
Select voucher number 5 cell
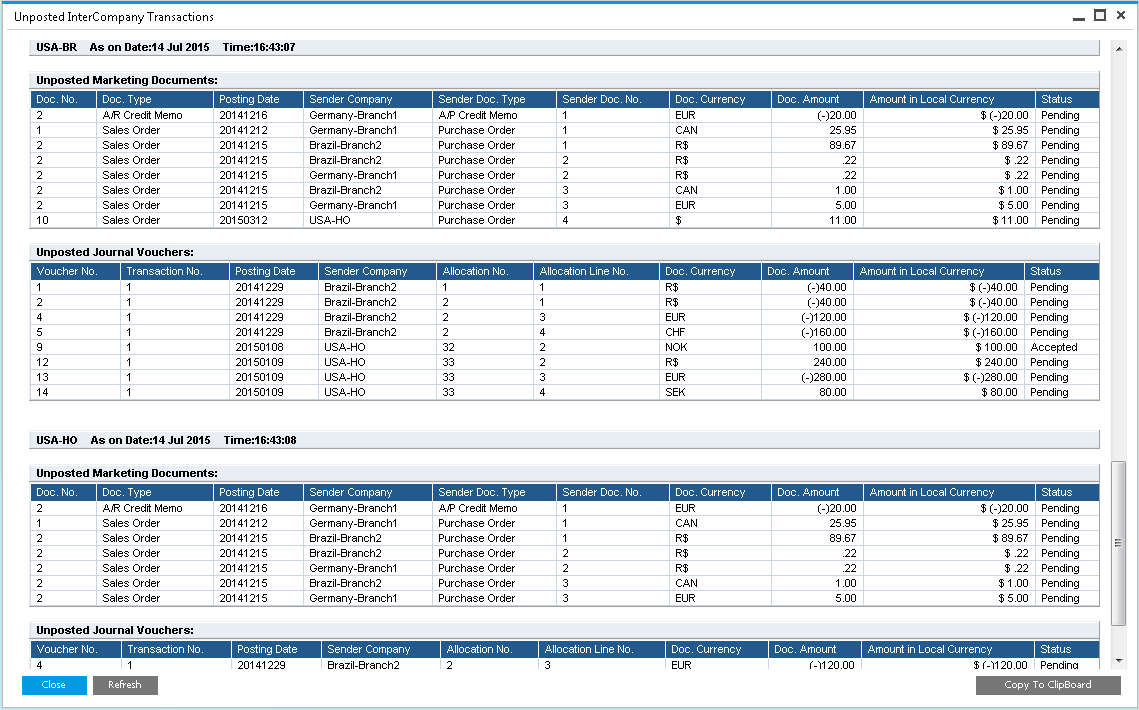(76, 332)
